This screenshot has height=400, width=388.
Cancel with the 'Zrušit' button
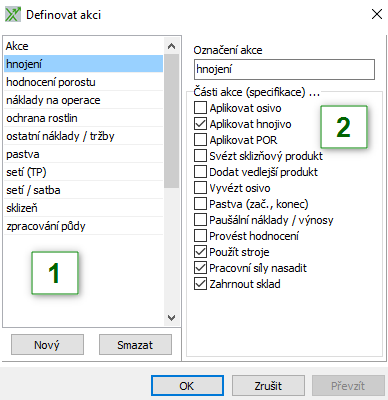268,386
